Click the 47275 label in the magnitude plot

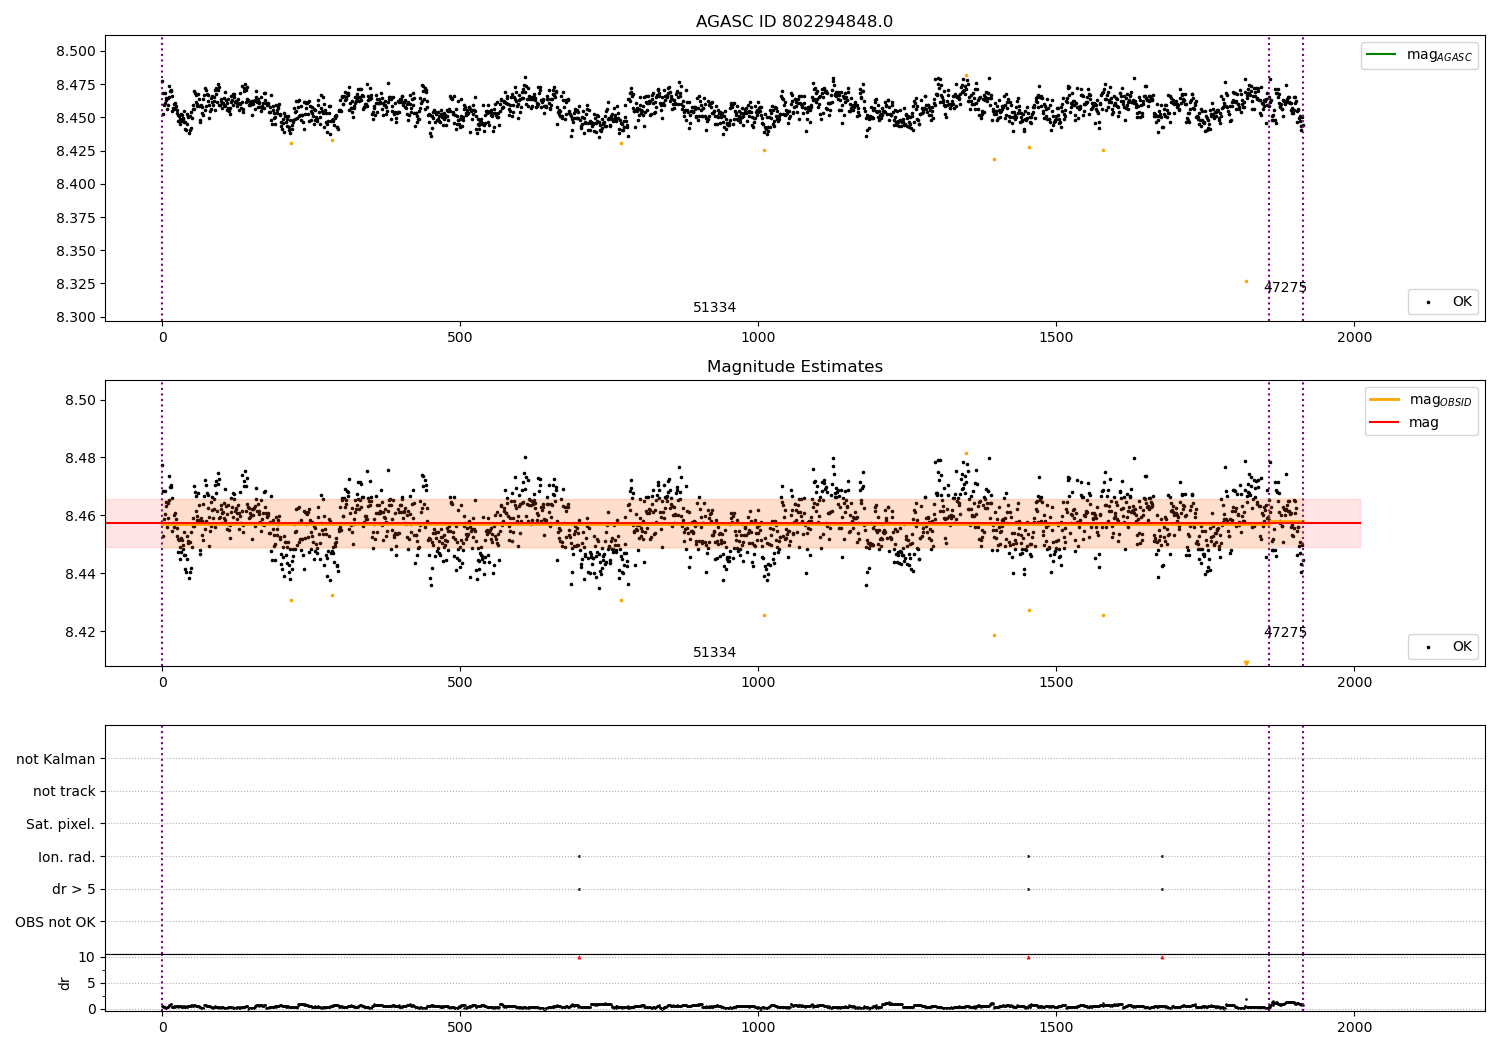[1285, 633]
